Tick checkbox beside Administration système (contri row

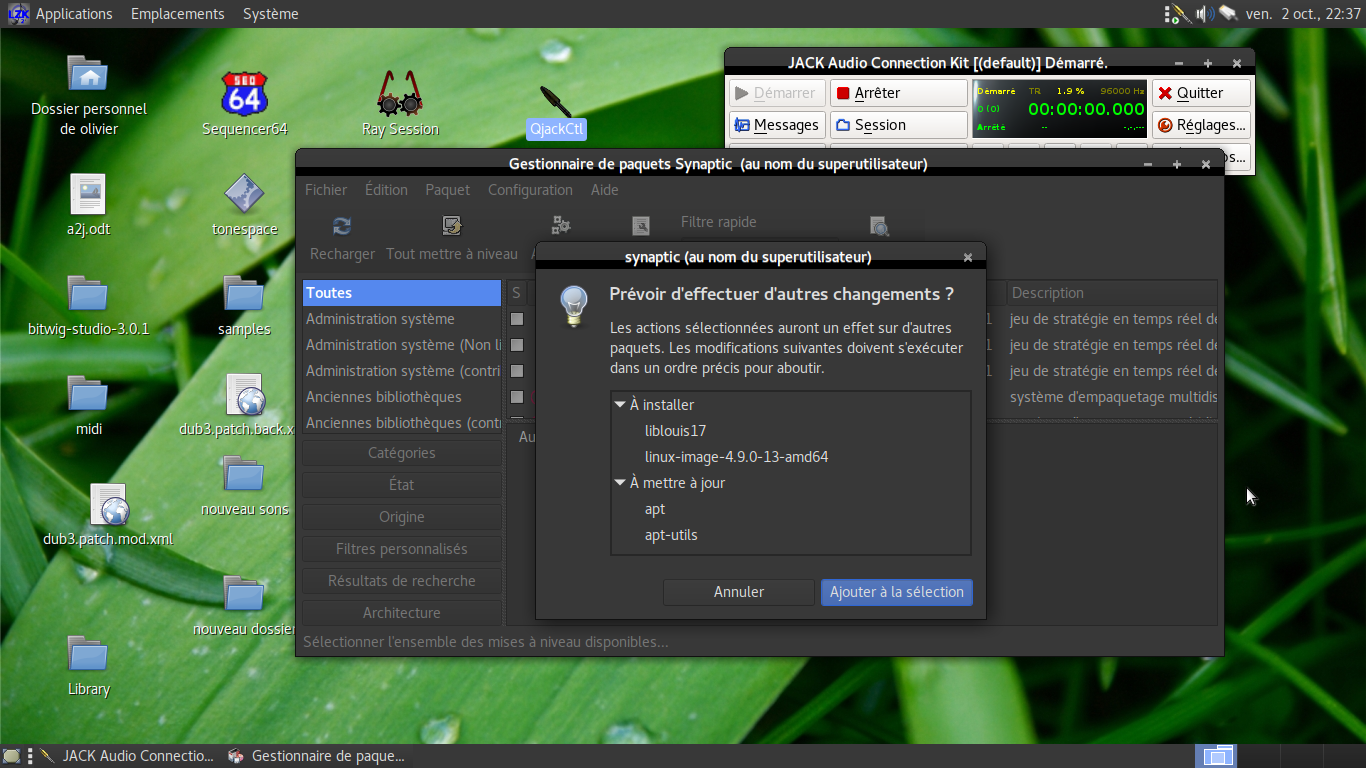(517, 371)
